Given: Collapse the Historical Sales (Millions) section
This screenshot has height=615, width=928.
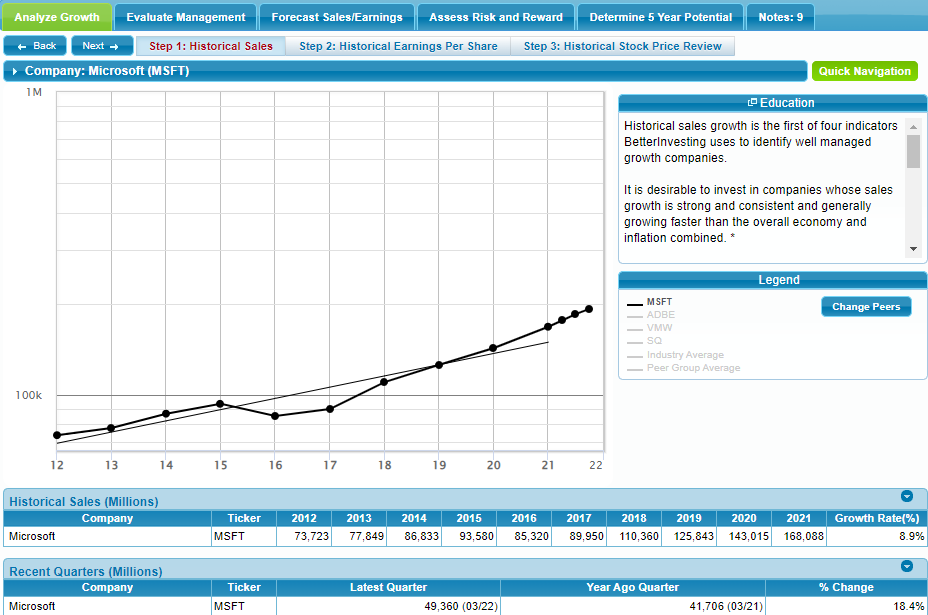Looking at the screenshot, I should click(907, 496).
